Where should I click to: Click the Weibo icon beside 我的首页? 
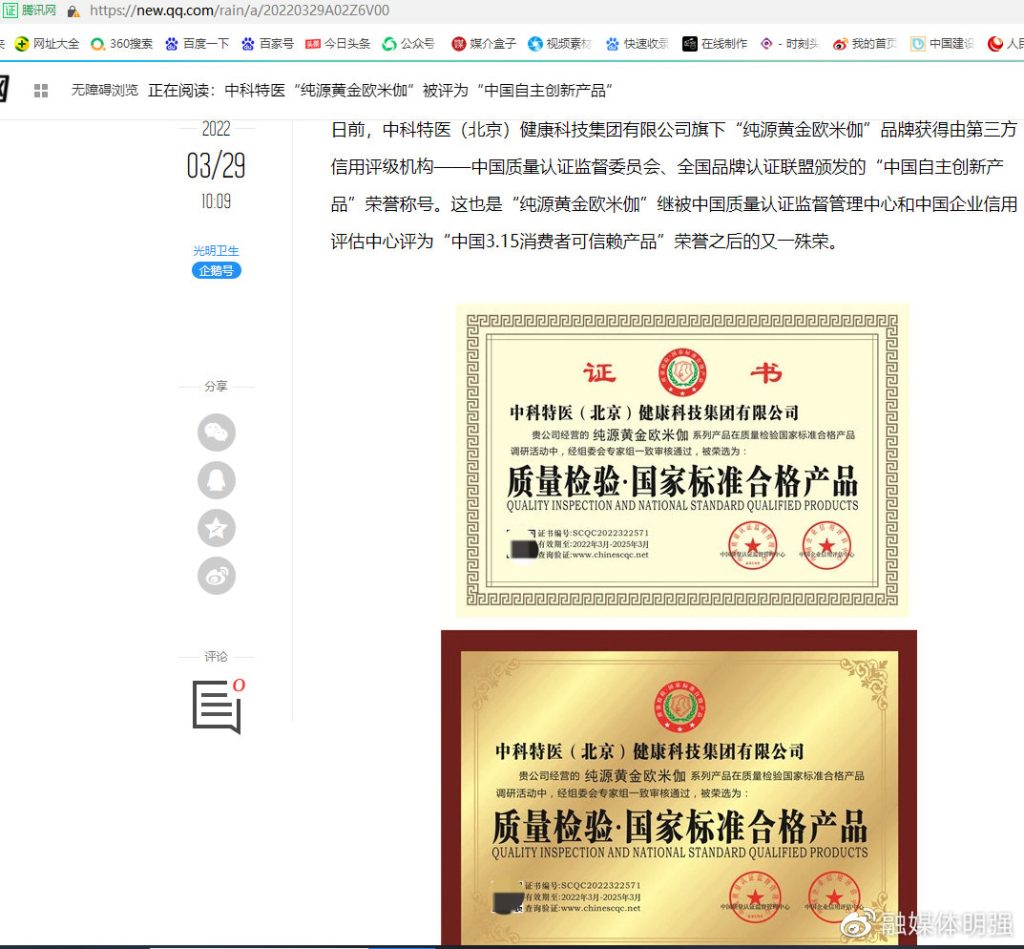(x=840, y=44)
